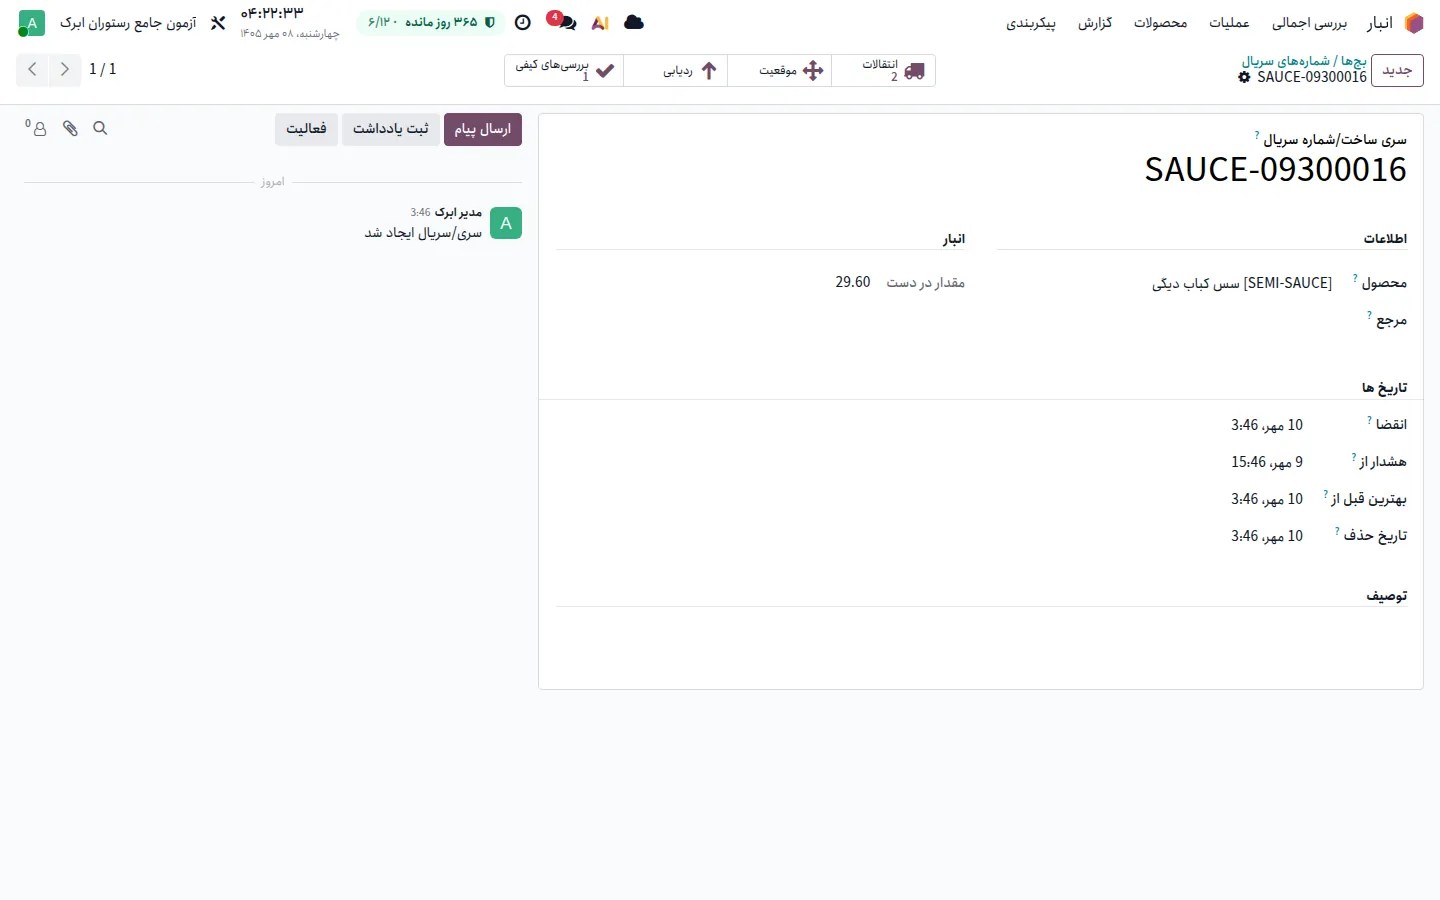Open the انبار app home icon
Screen dimensions: 1440x900
pyautogui.click(x=1413, y=23)
